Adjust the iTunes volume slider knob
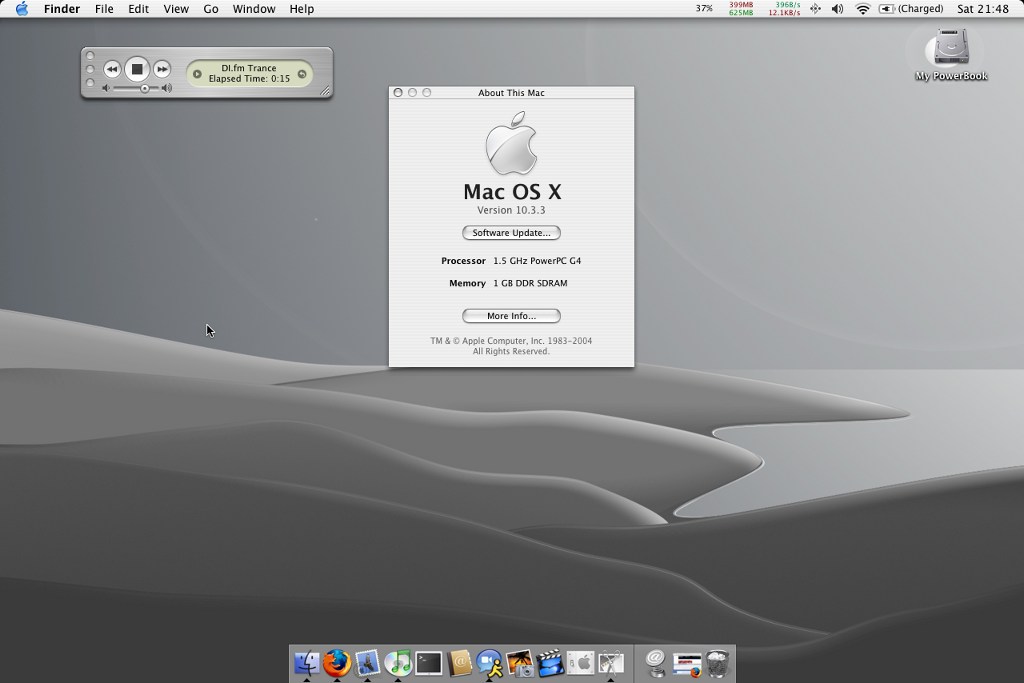Image resolution: width=1024 pixels, height=683 pixels. [x=145, y=88]
